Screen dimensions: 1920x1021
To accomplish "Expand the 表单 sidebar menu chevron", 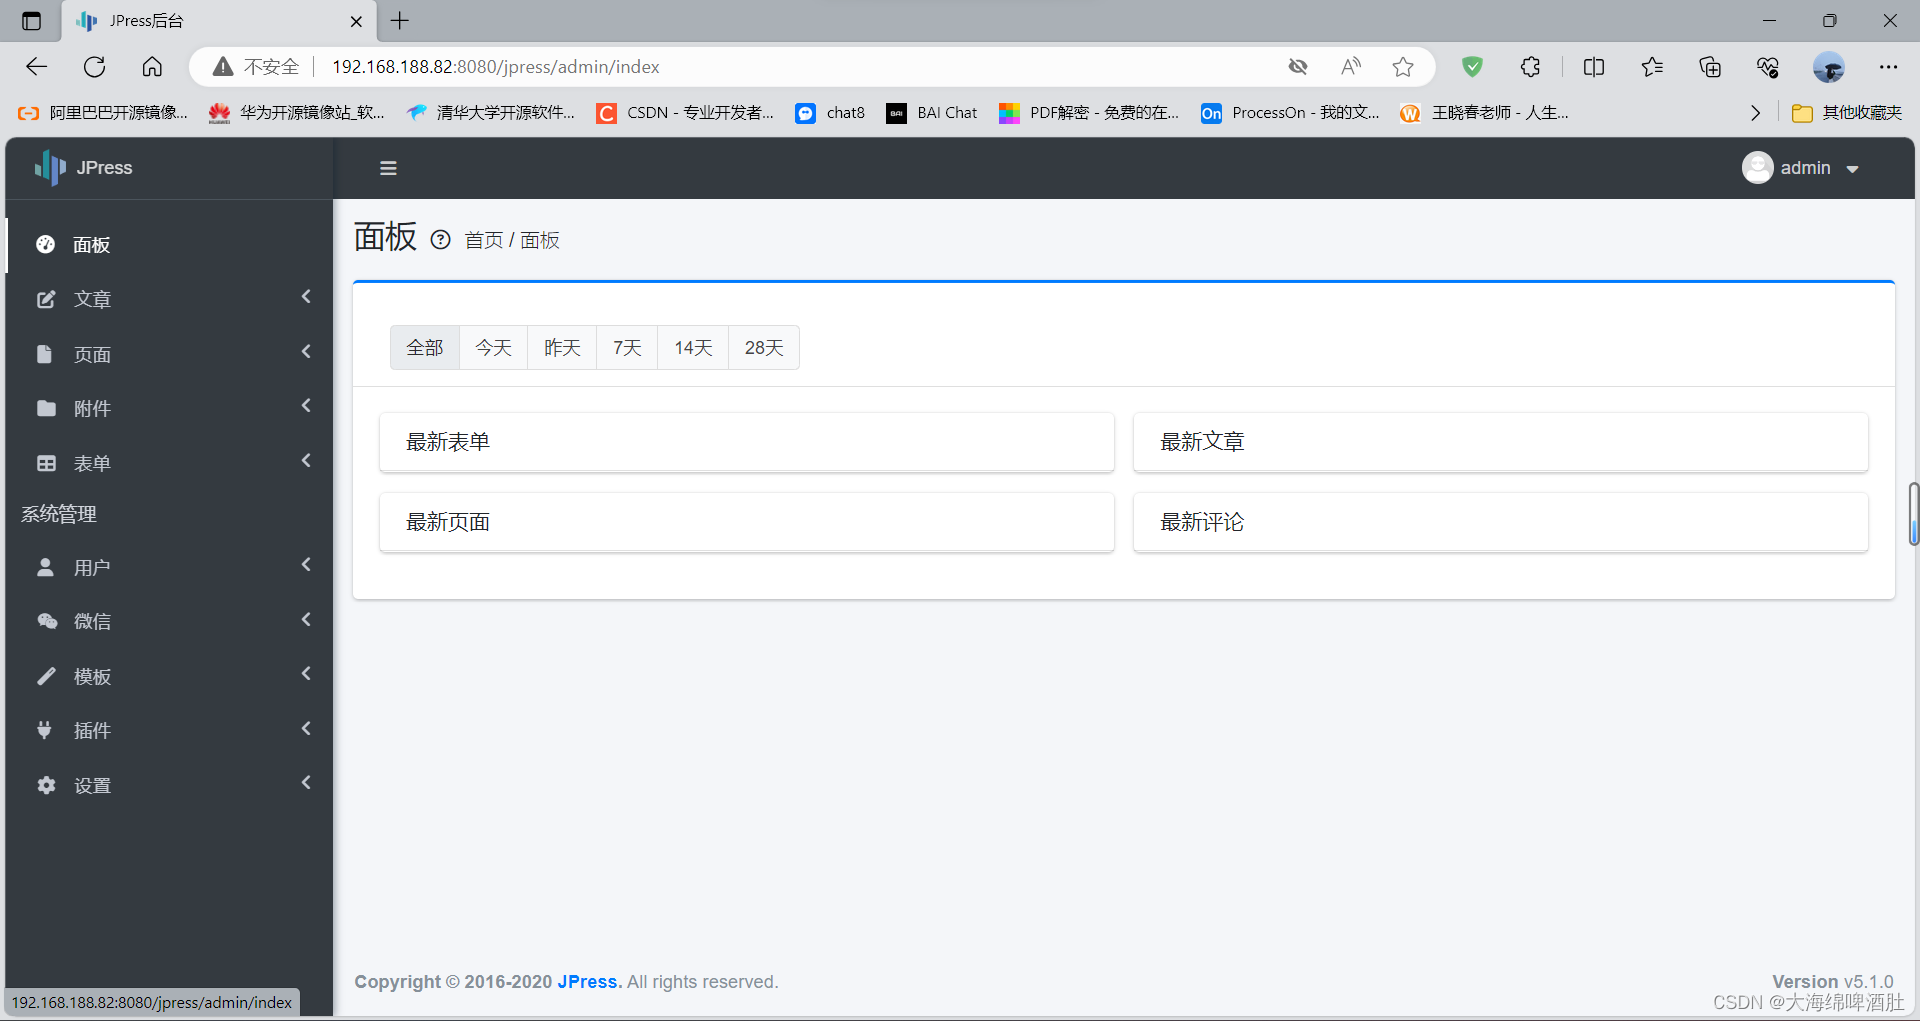I will coord(306,461).
